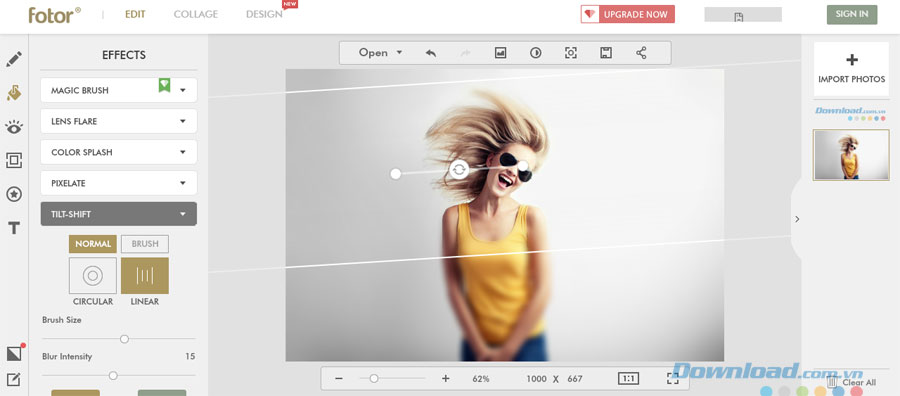Switch to the COLLAGE tab
This screenshot has width=900, height=396.
click(196, 14)
